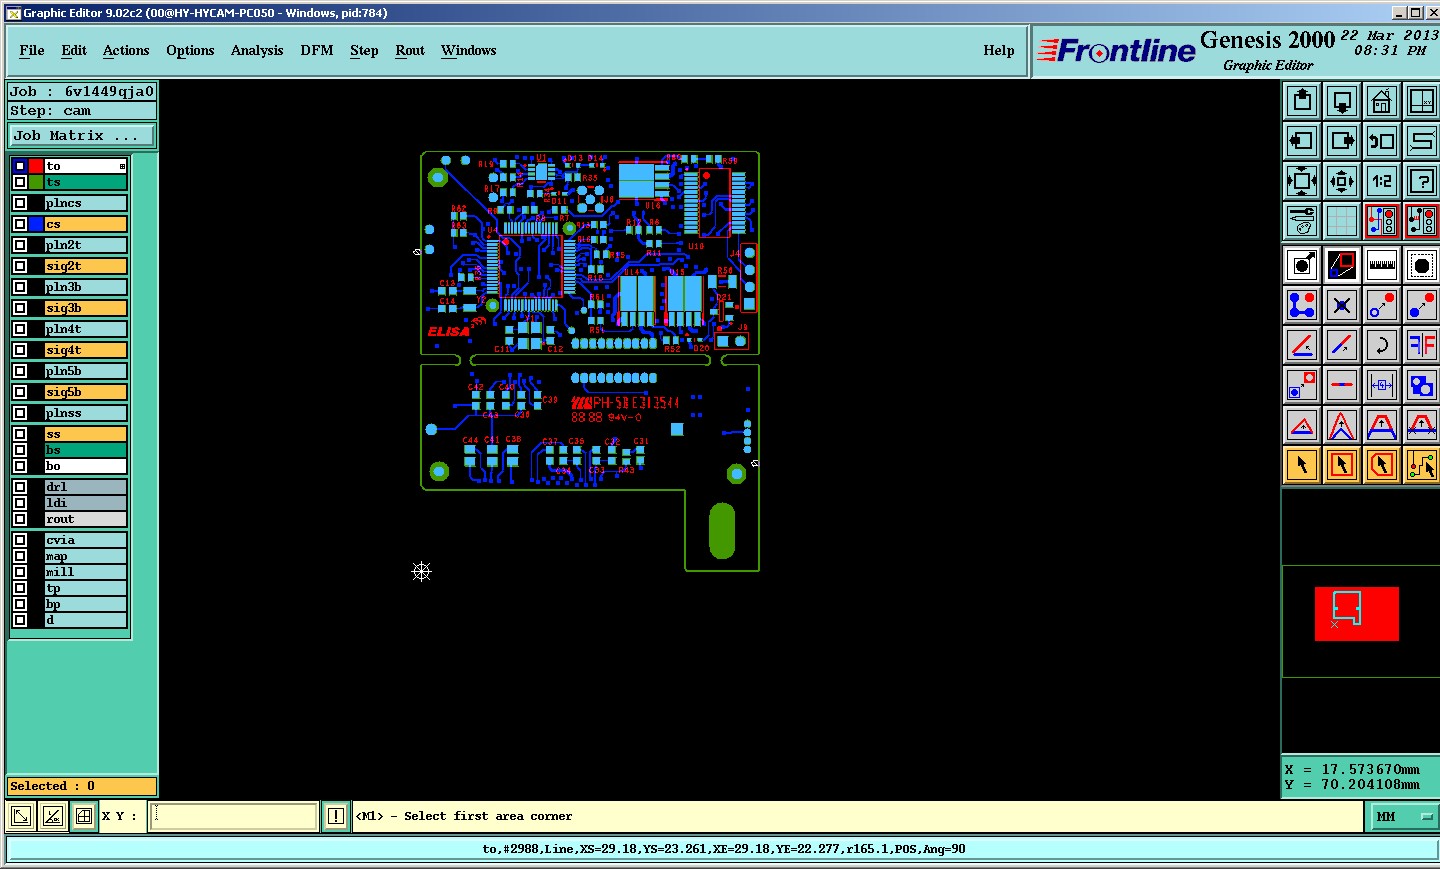Click the black-red contour highlight icon
Viewport: 1440px width, 869px height.
1342,265
